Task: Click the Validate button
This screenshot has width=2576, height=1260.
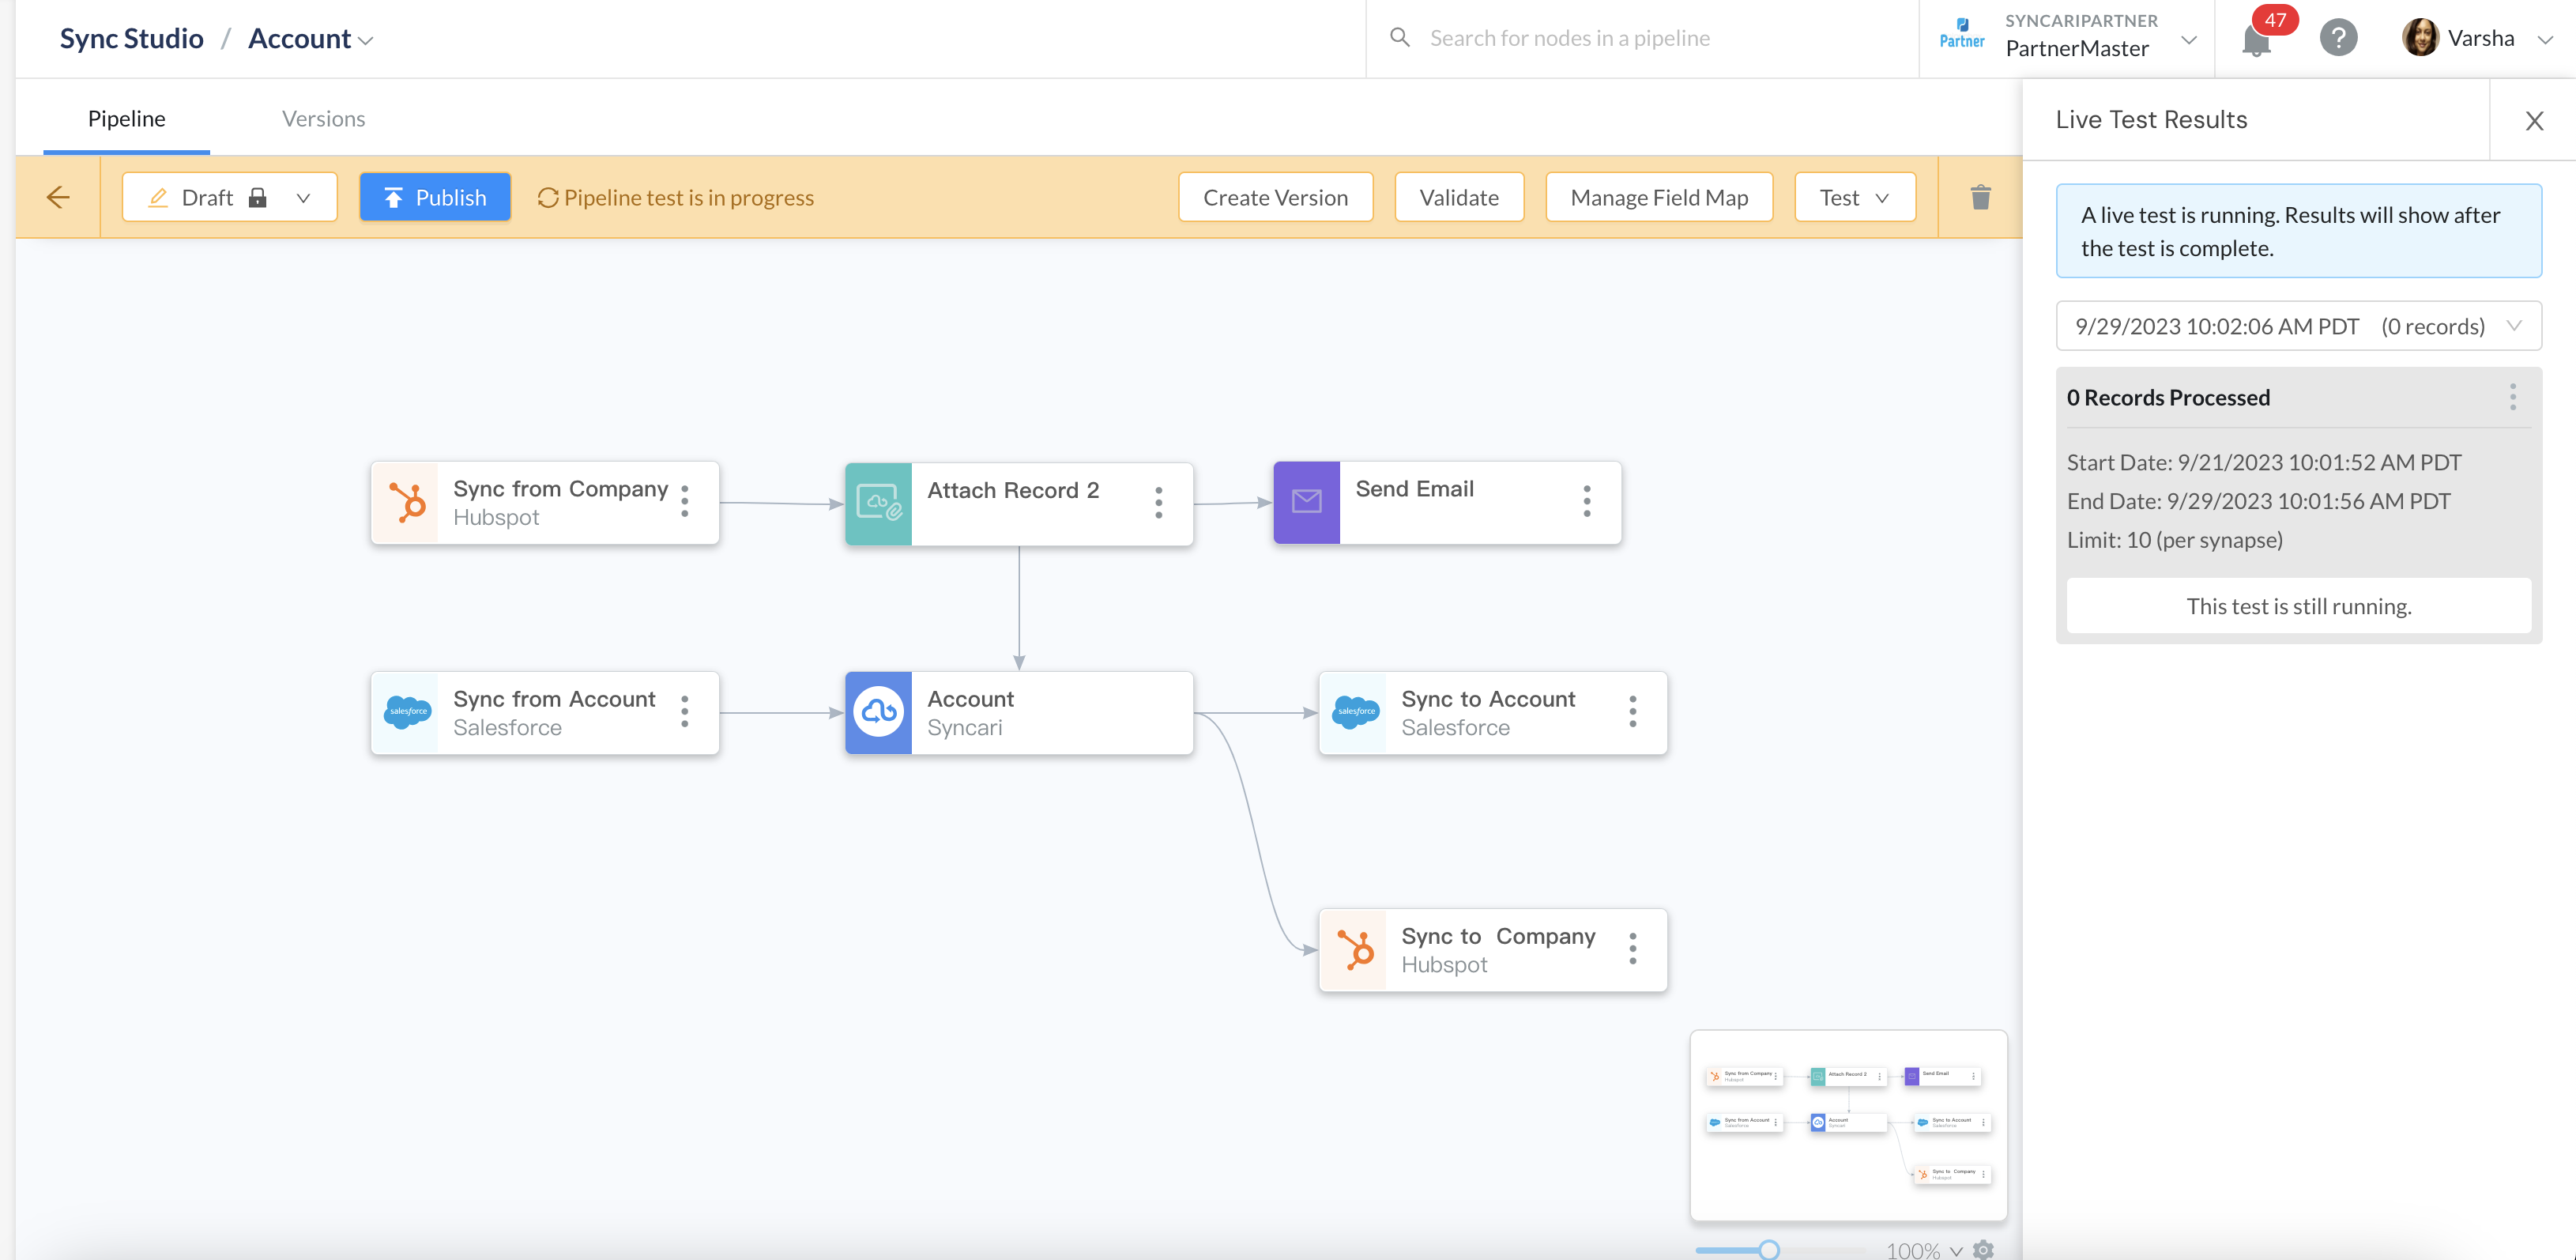Action: click(x=1459, y=197)
